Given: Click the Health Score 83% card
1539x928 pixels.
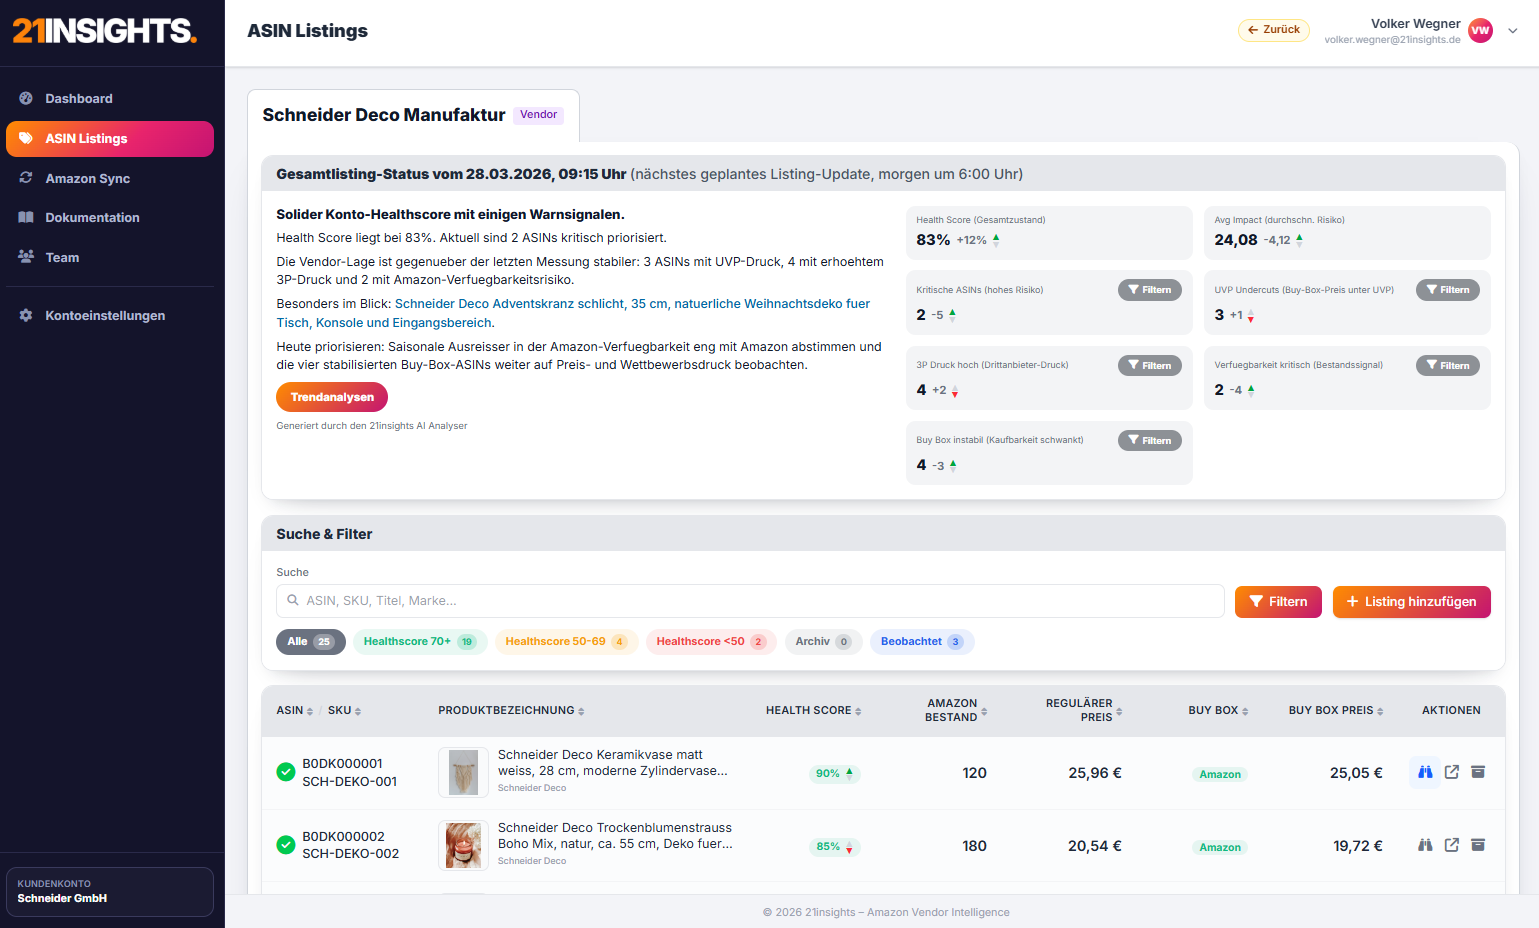Looking at the screenshot, I should pyautogui.click(x=1049, y=232).
